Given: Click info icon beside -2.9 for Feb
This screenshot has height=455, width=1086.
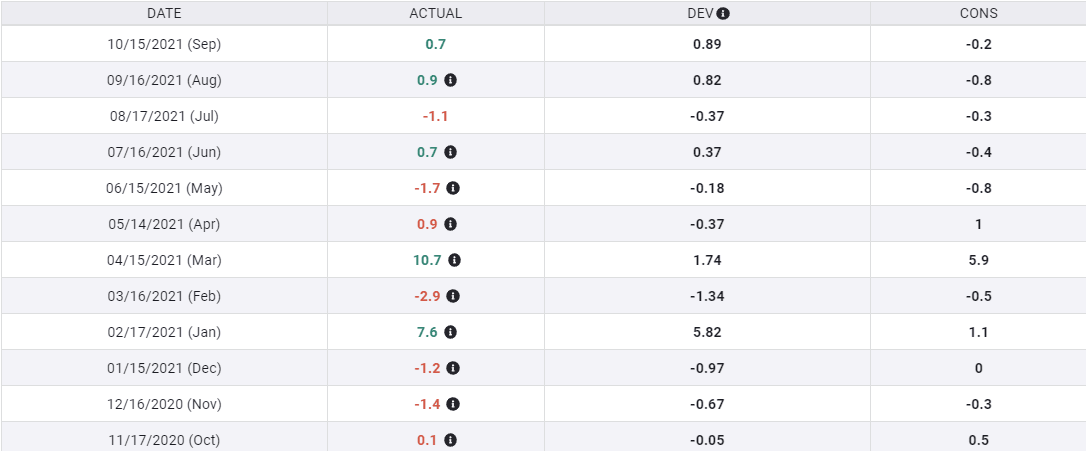Looking at the screenshot, I should tap(453, 296).
